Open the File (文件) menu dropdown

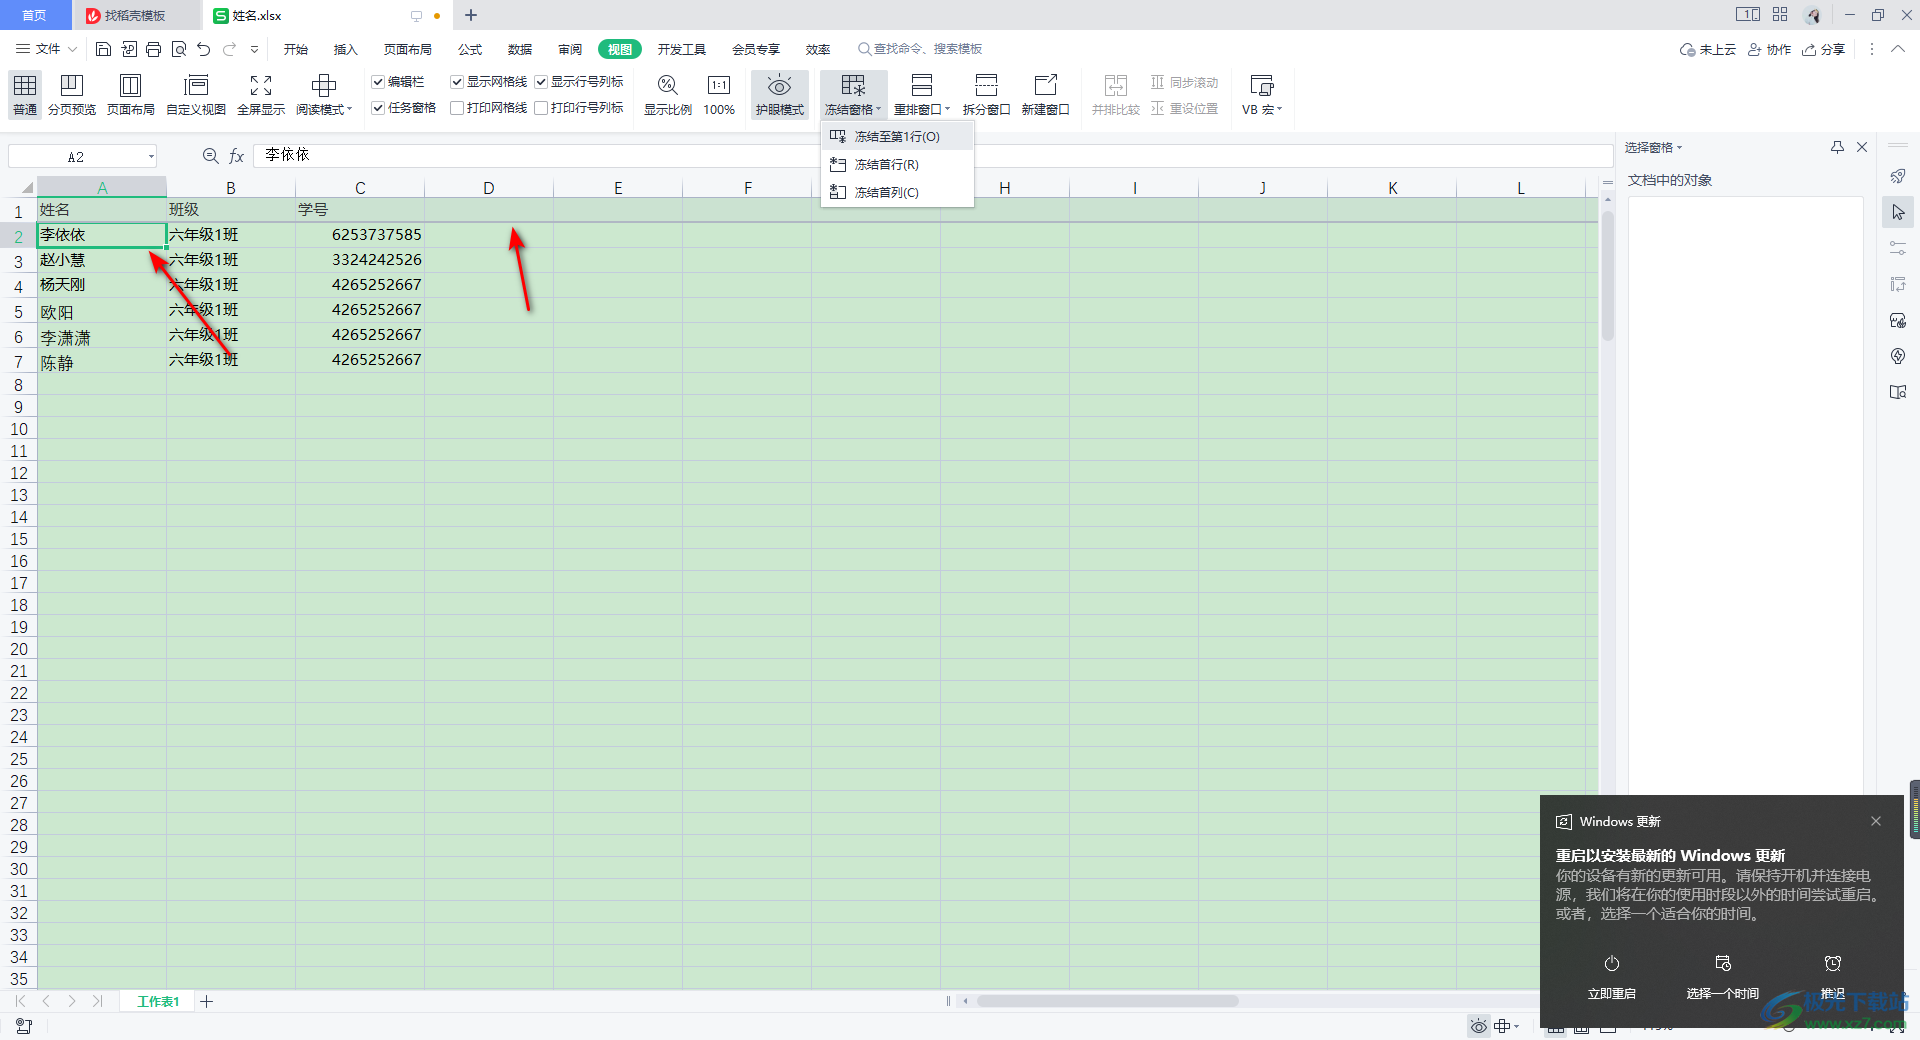pyautogui.click(x=47, y=49)
